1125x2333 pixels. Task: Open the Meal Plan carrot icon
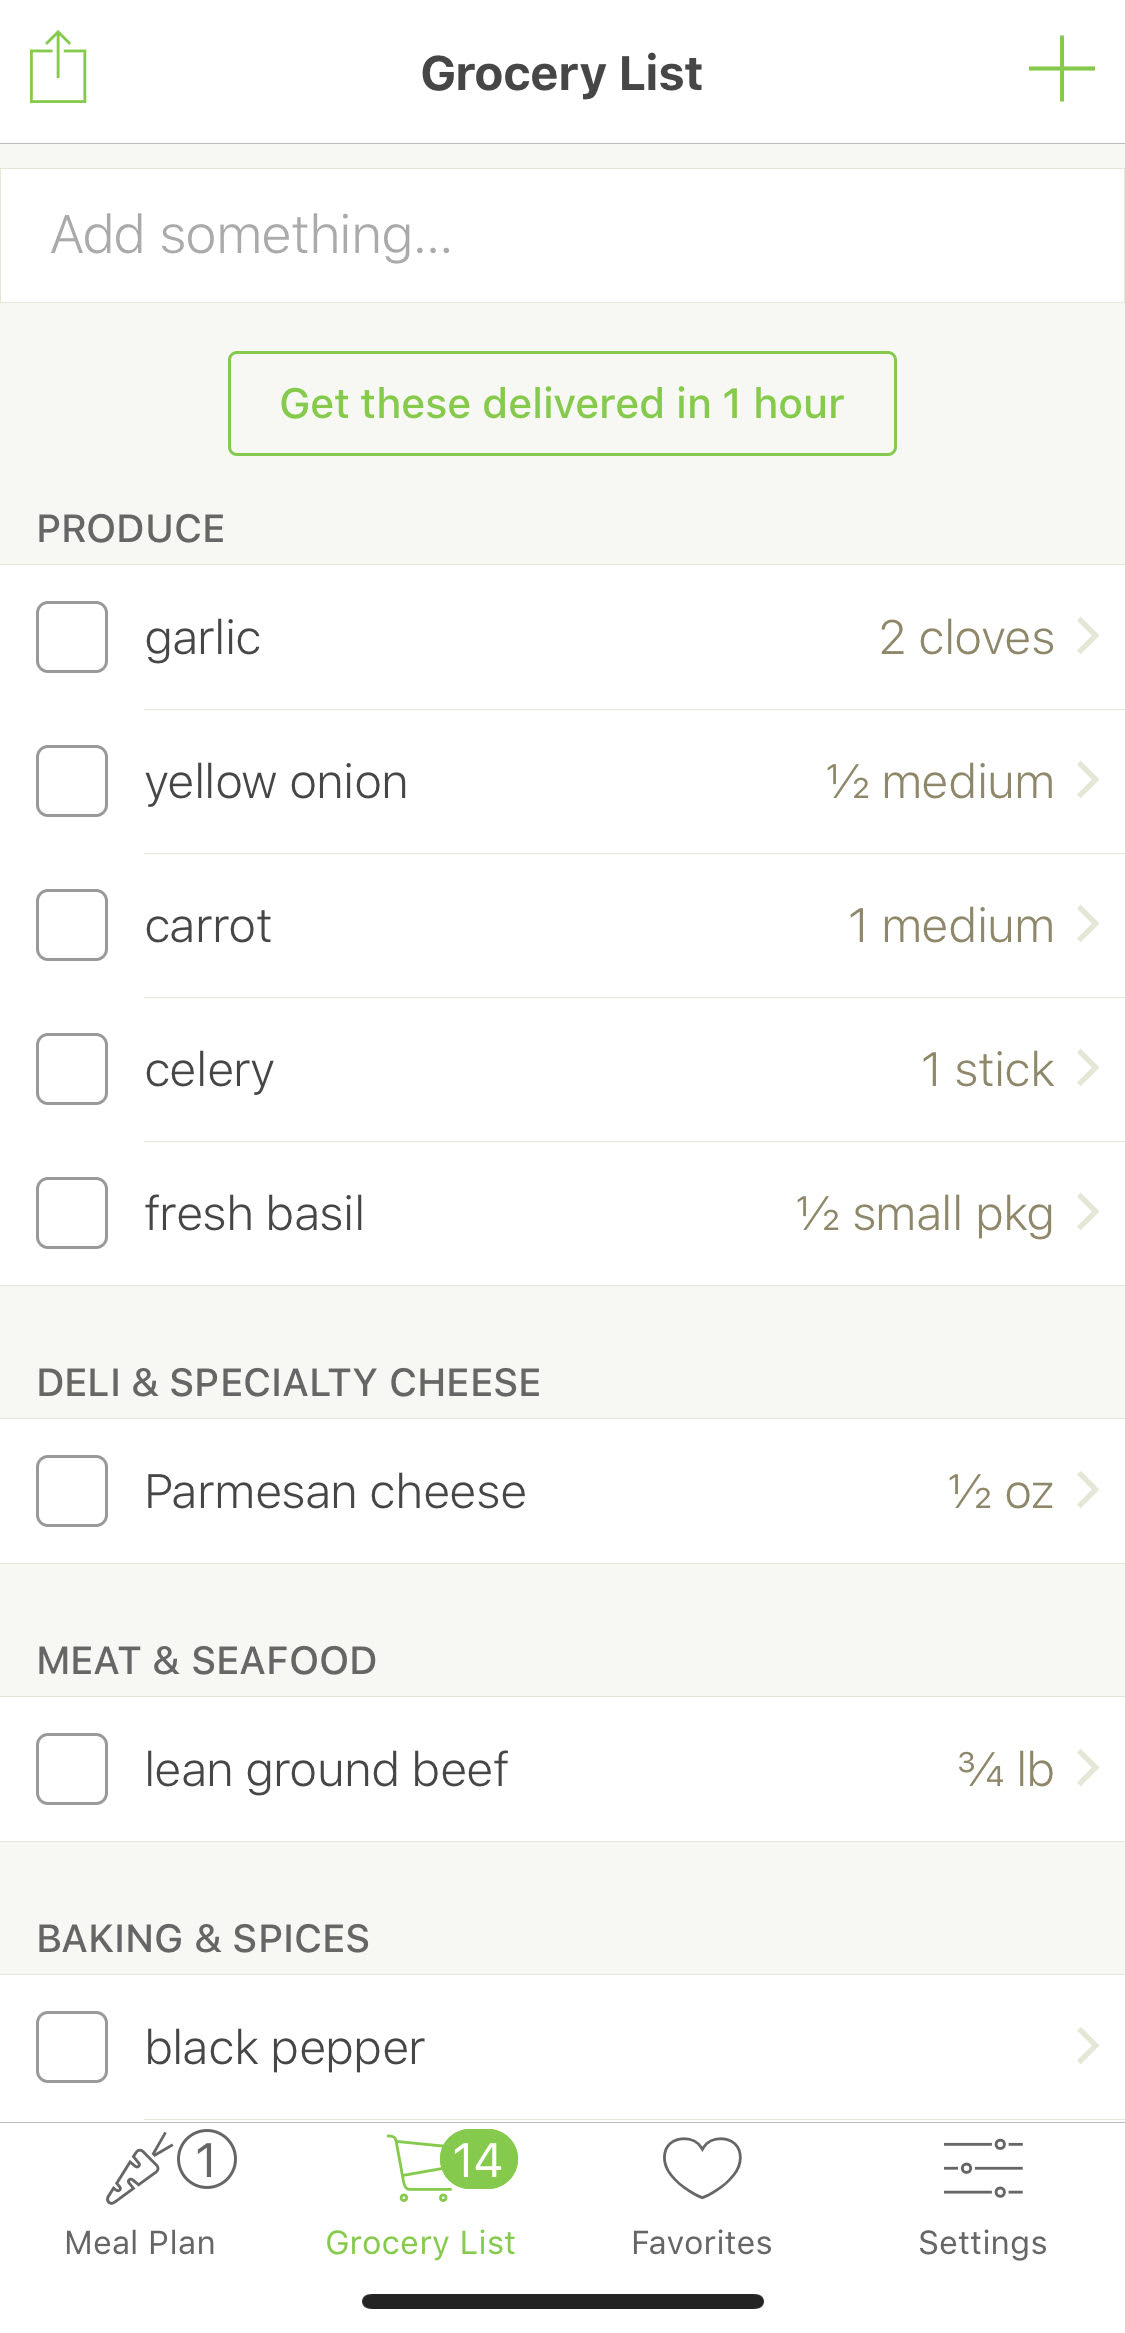[138, 2170]
